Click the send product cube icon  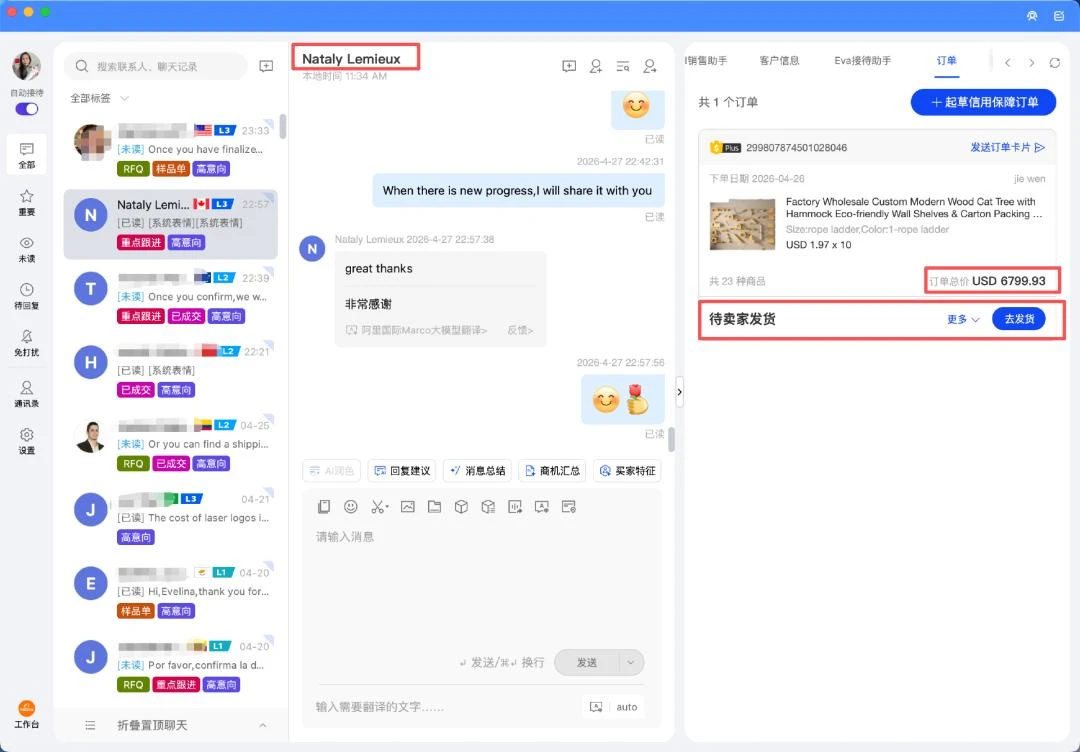point(461,507)
